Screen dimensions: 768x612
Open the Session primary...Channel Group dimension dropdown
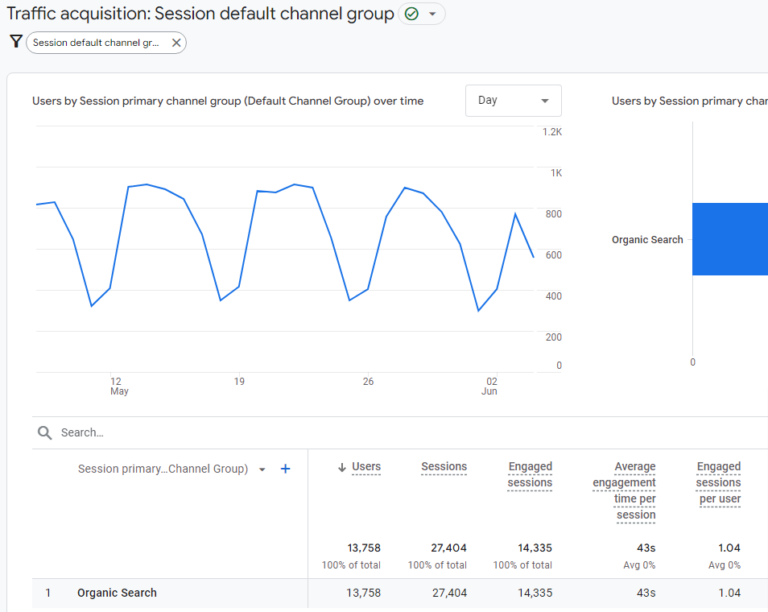tap(171, 469)
